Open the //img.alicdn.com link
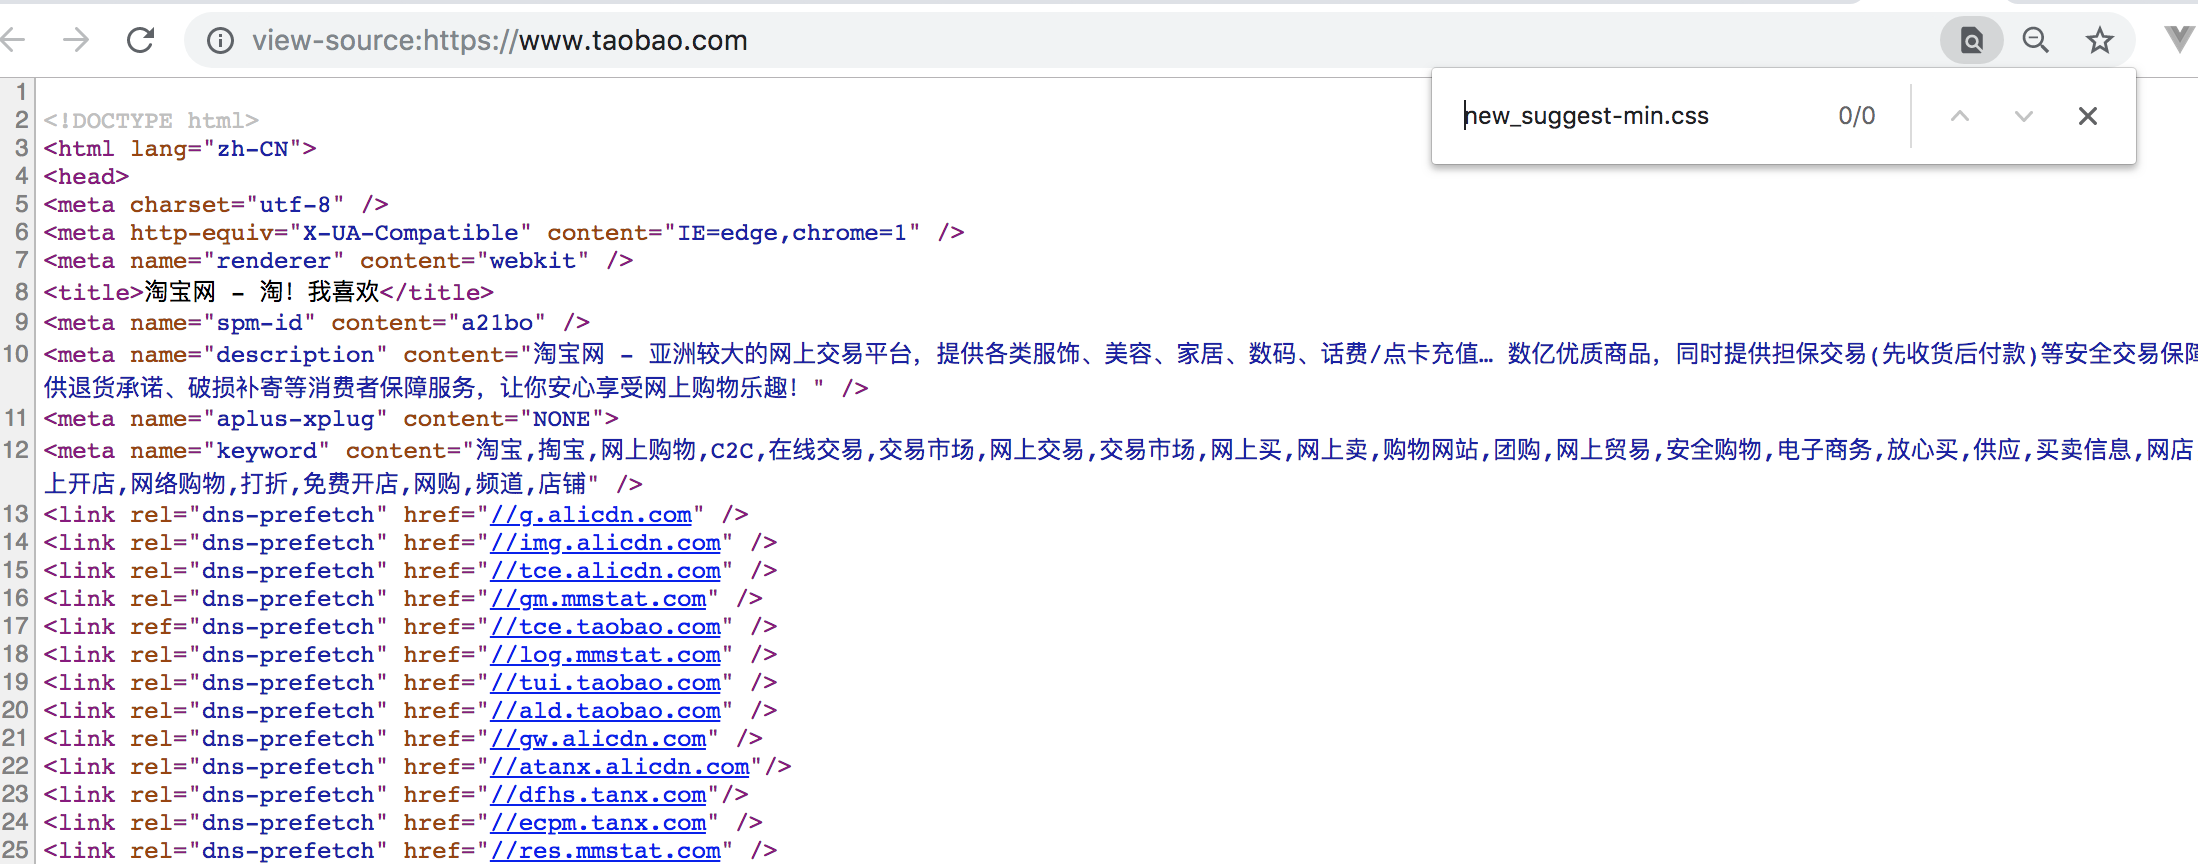The width and height of the screenshot is (2198, 864). click(x=605, y=543)
